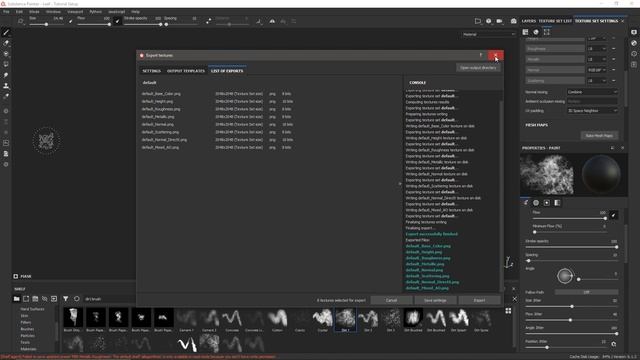Viewport: 640px width, 360px height.
Task: Click Save settings button
Action: pyautogui.click(x=435, y=300)
